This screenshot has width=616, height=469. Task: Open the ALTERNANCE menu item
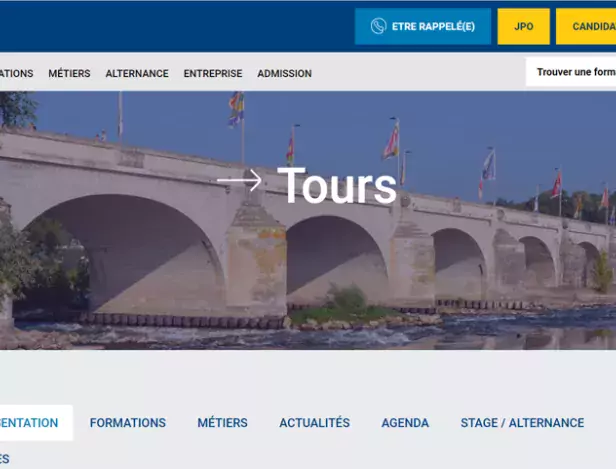point(137,73)
